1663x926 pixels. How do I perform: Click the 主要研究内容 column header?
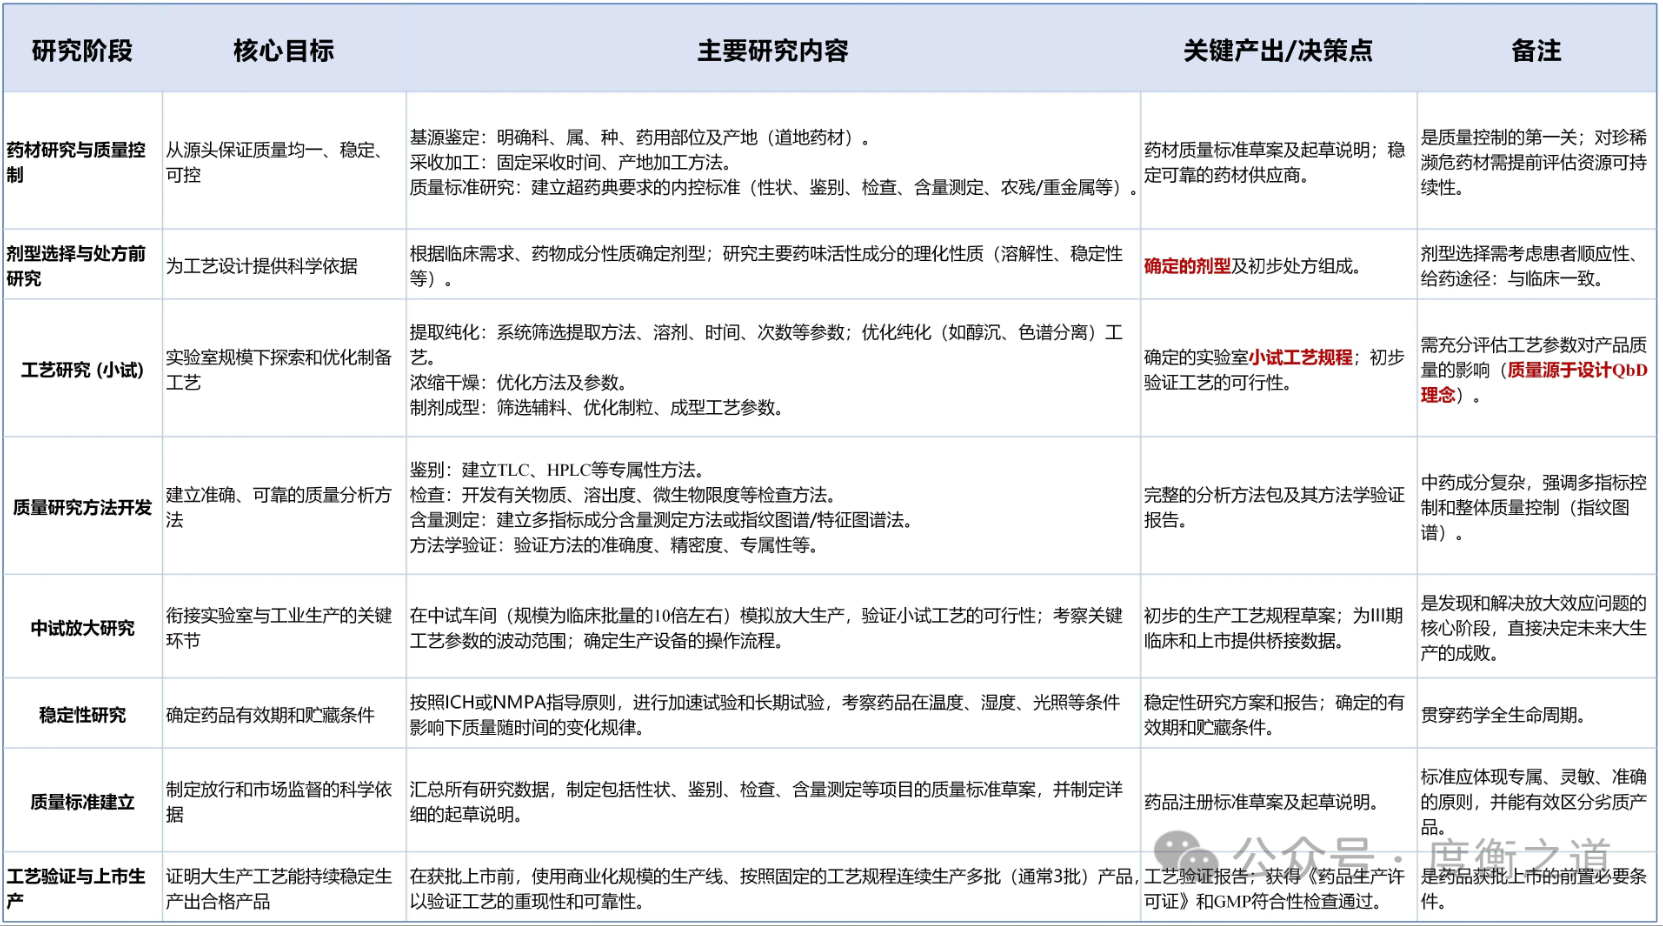pyautogui.click(x=772, y=51)
